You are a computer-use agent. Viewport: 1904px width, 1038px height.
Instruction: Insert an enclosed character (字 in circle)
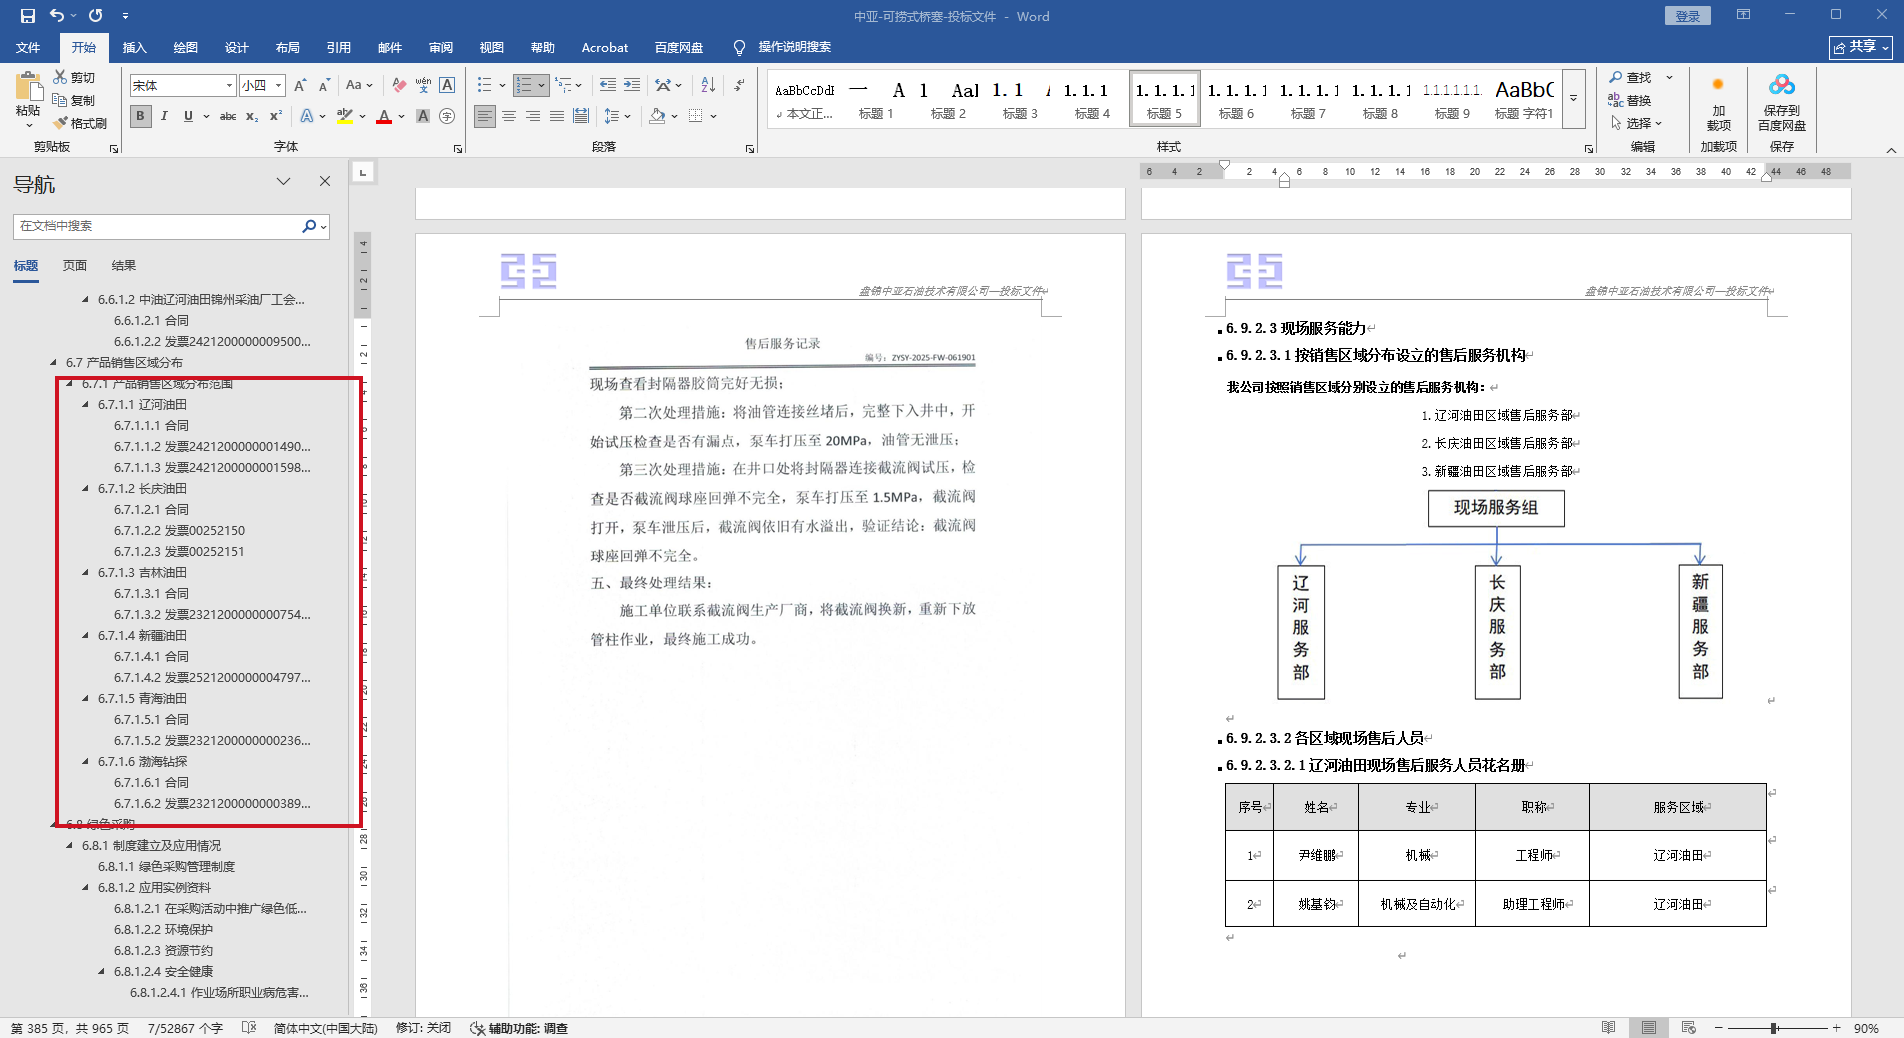point(447,116)
